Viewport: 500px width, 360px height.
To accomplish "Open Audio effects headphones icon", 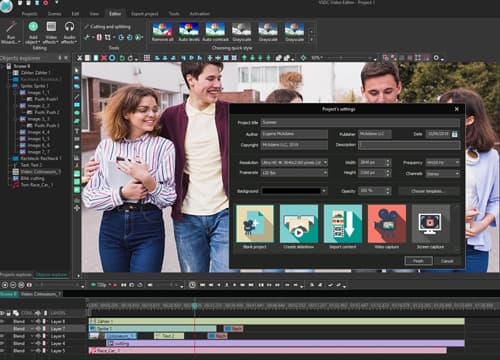I will click(x=69, y=27).
